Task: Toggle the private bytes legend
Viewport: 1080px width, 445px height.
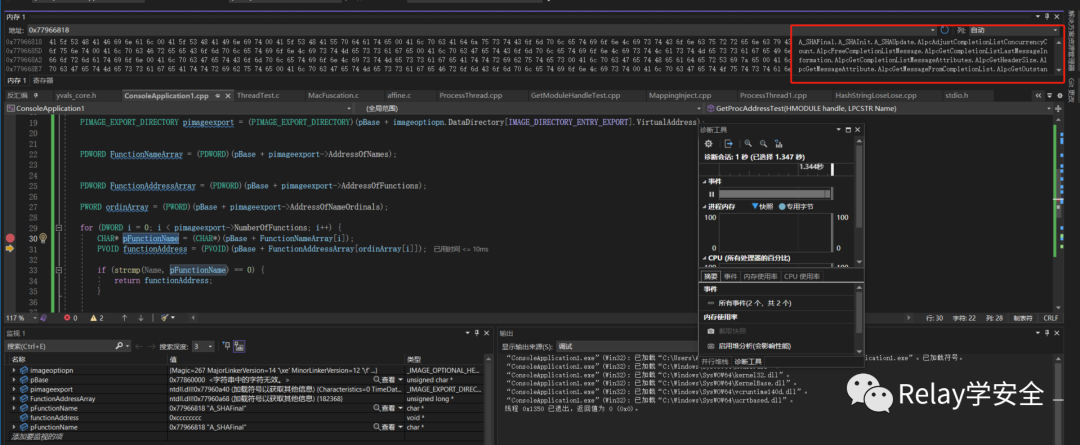Action: (x=796, y=206)
